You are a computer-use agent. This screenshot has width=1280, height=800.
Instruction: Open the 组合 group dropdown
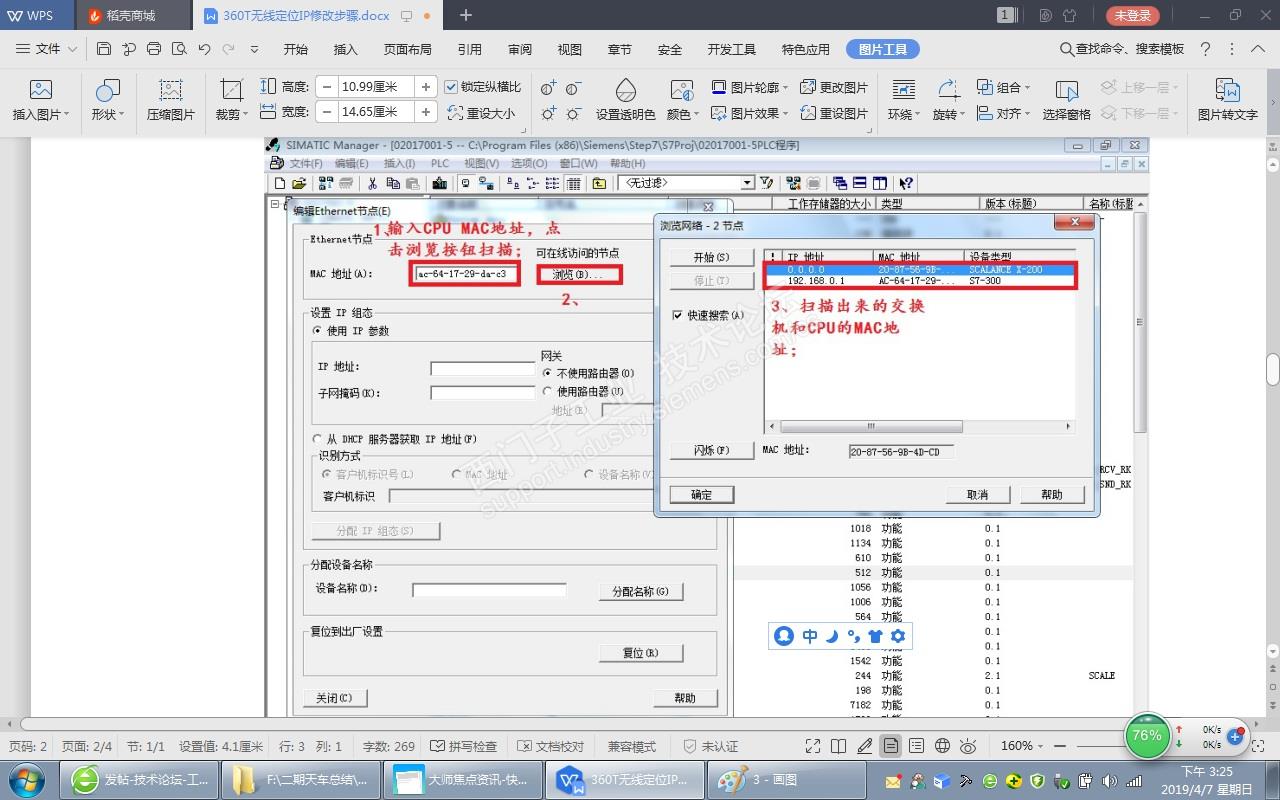point(1004,87)
